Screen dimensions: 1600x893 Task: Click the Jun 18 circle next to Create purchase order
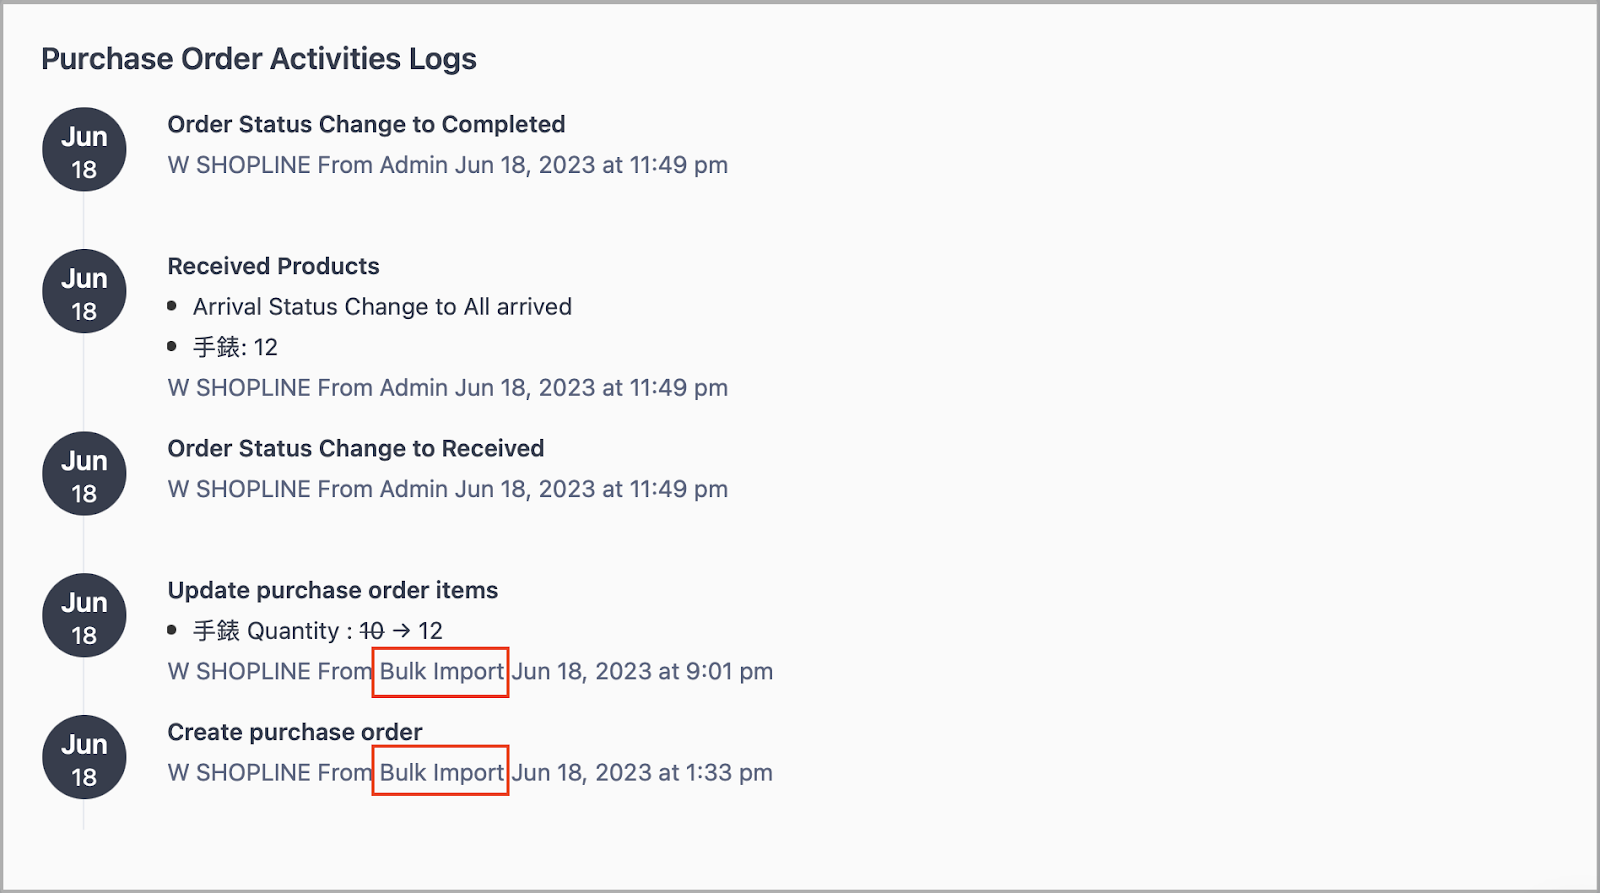tap(83, 757)
